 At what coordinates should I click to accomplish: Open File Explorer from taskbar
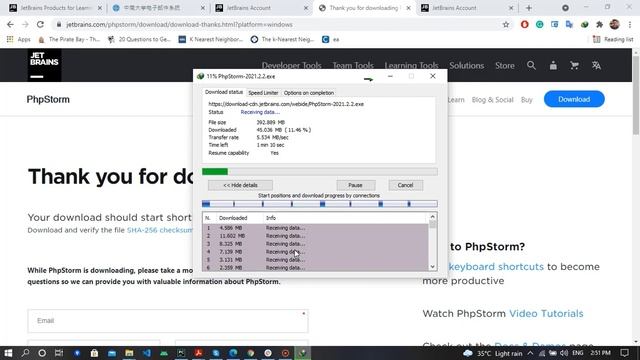click(129, 353)
